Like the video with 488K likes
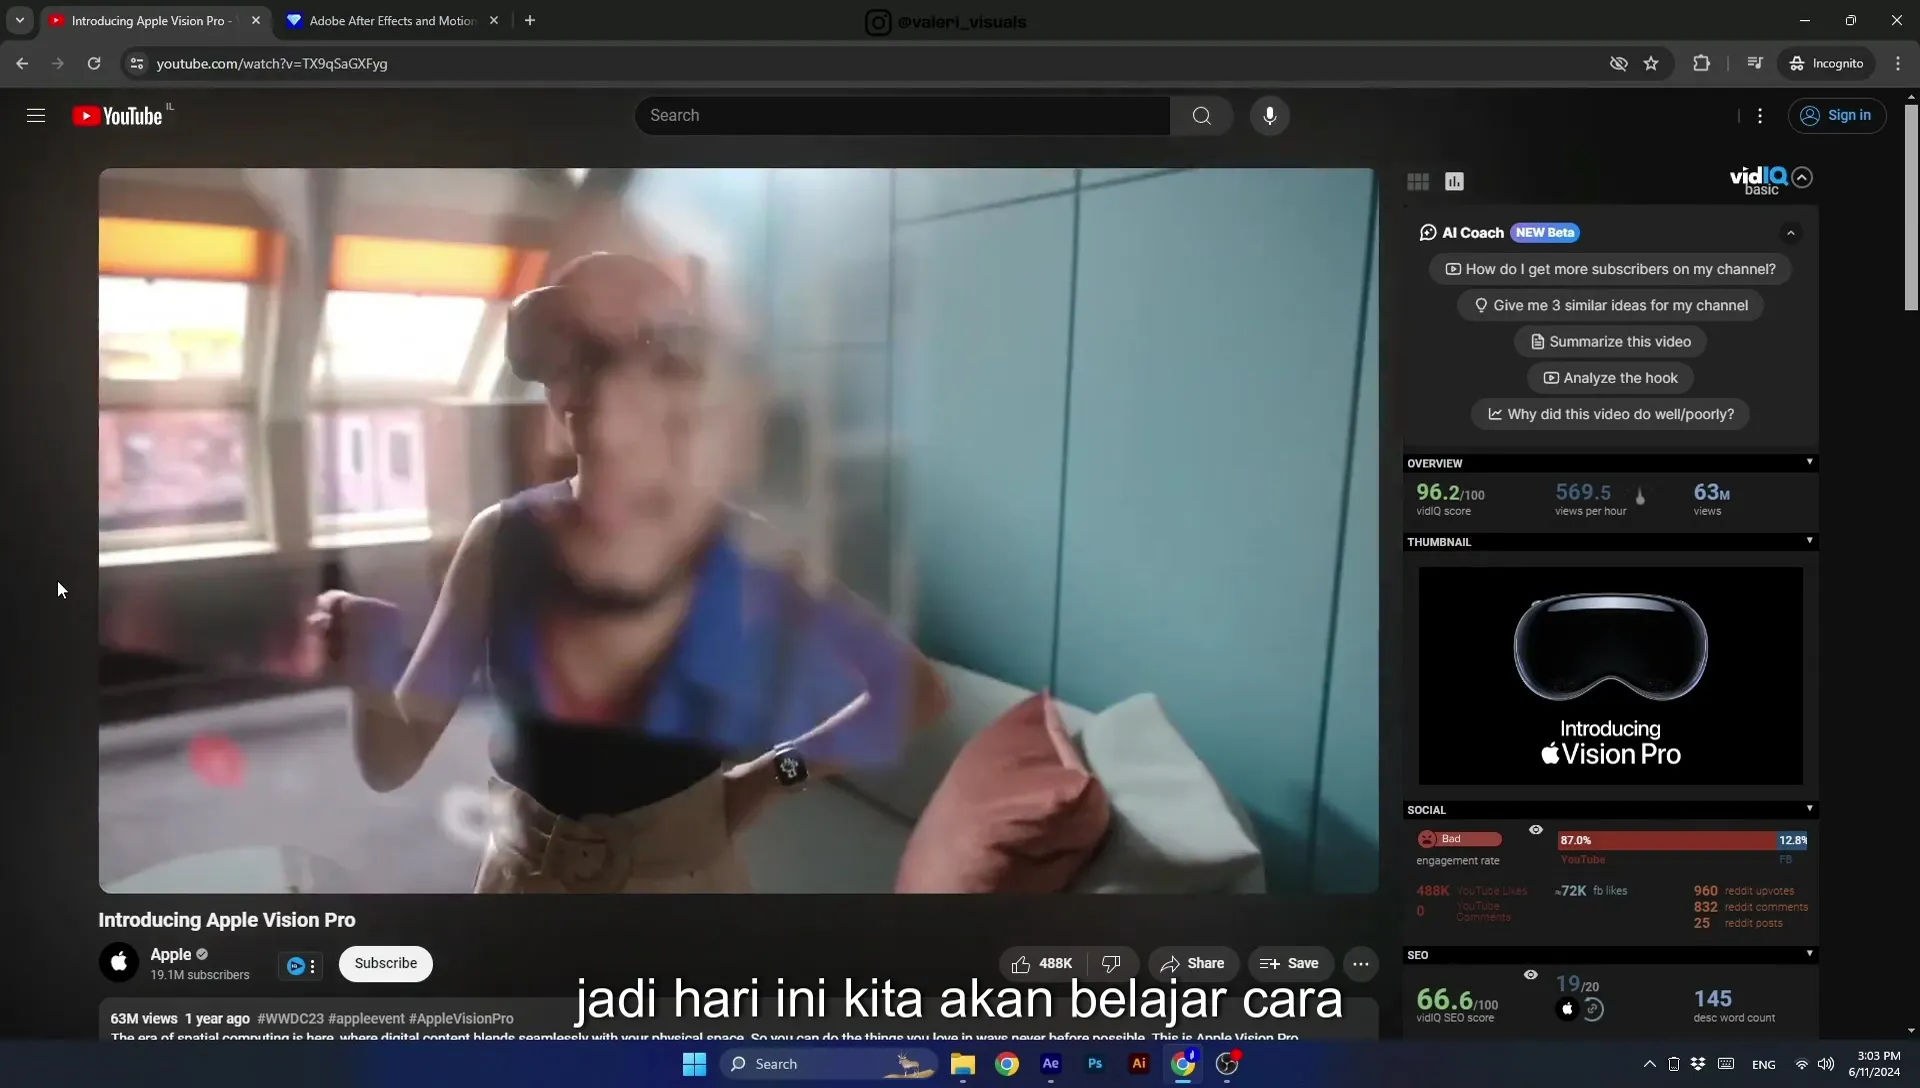This screenshot has width=1920, height=1088. click(1042, 964)
